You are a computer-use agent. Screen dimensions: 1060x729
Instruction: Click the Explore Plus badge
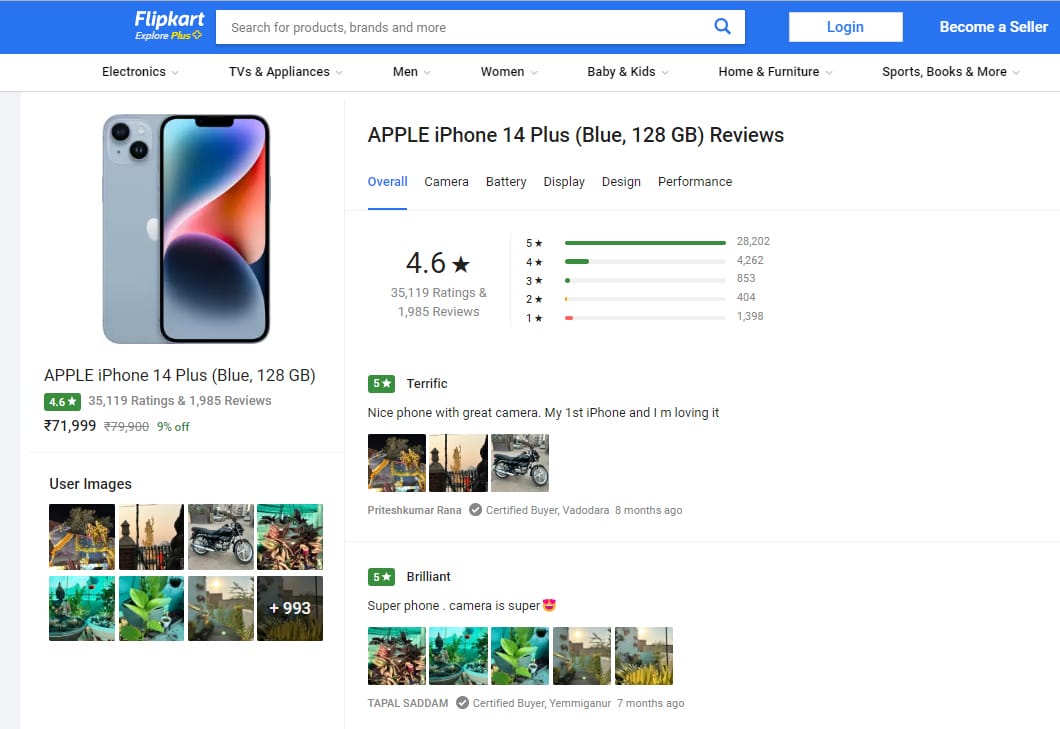click(x=168, y=35)
